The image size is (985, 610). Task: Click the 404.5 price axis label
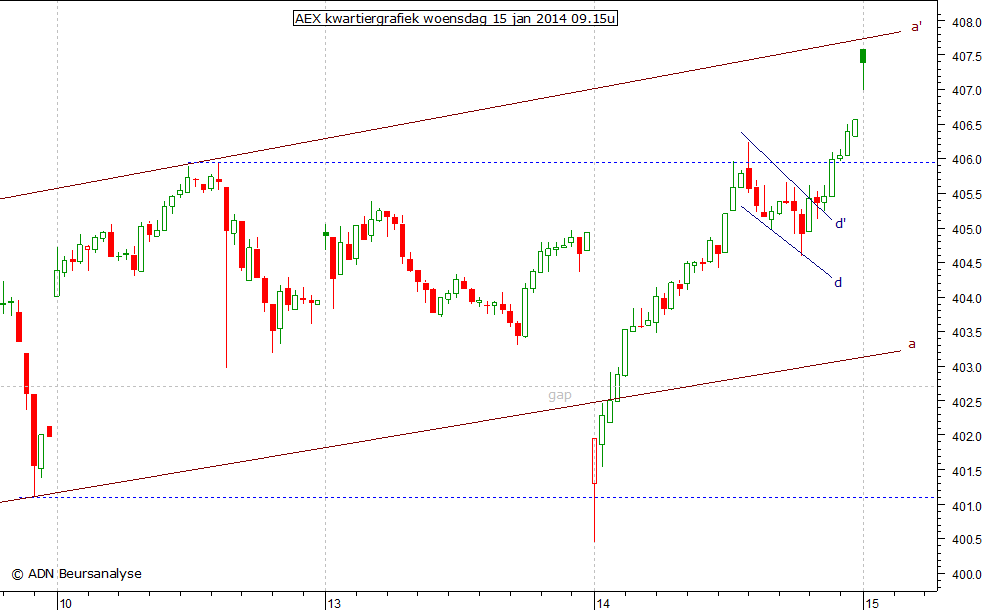point(966,264)
